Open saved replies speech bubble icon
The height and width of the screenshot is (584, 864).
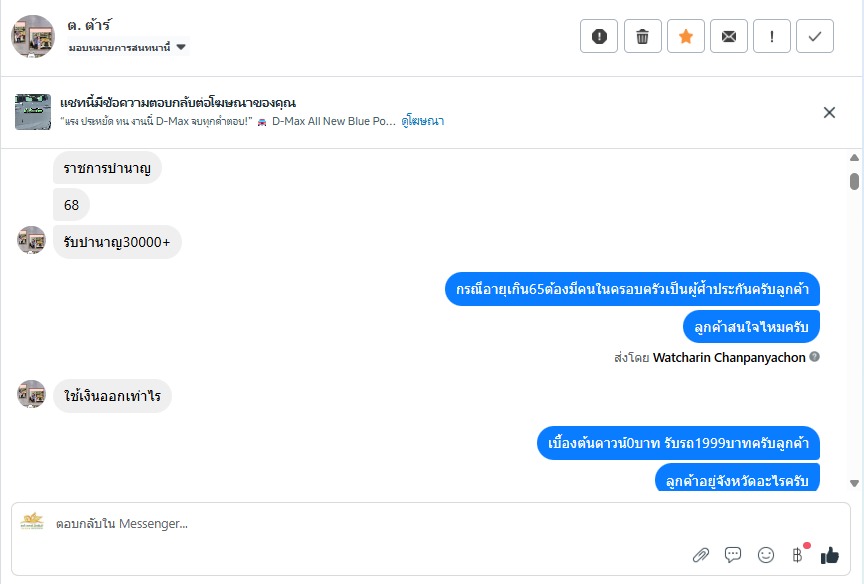point(733,554)
